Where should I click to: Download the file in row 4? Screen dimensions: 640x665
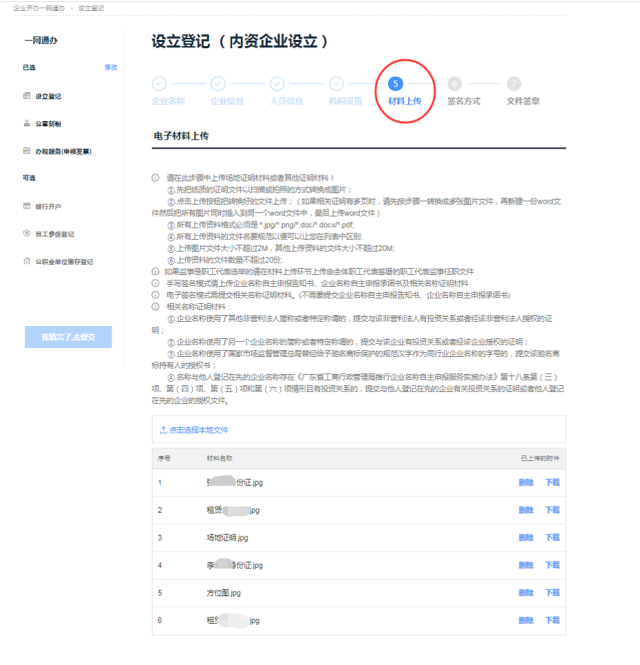click(552, 565)
